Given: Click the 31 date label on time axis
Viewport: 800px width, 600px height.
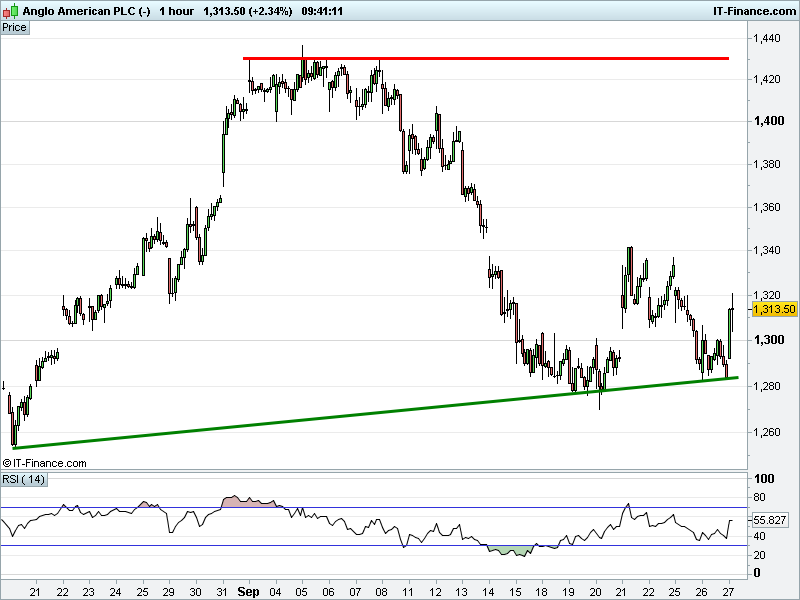Looking at the screenshot, I should 221,592.
